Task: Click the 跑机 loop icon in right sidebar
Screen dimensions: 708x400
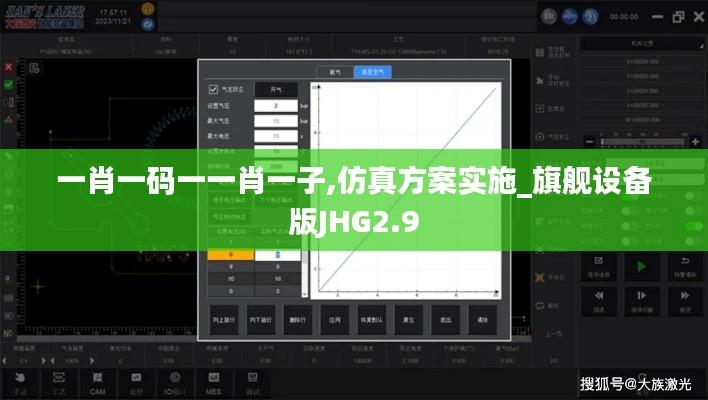Action: (x=540, y=306)
